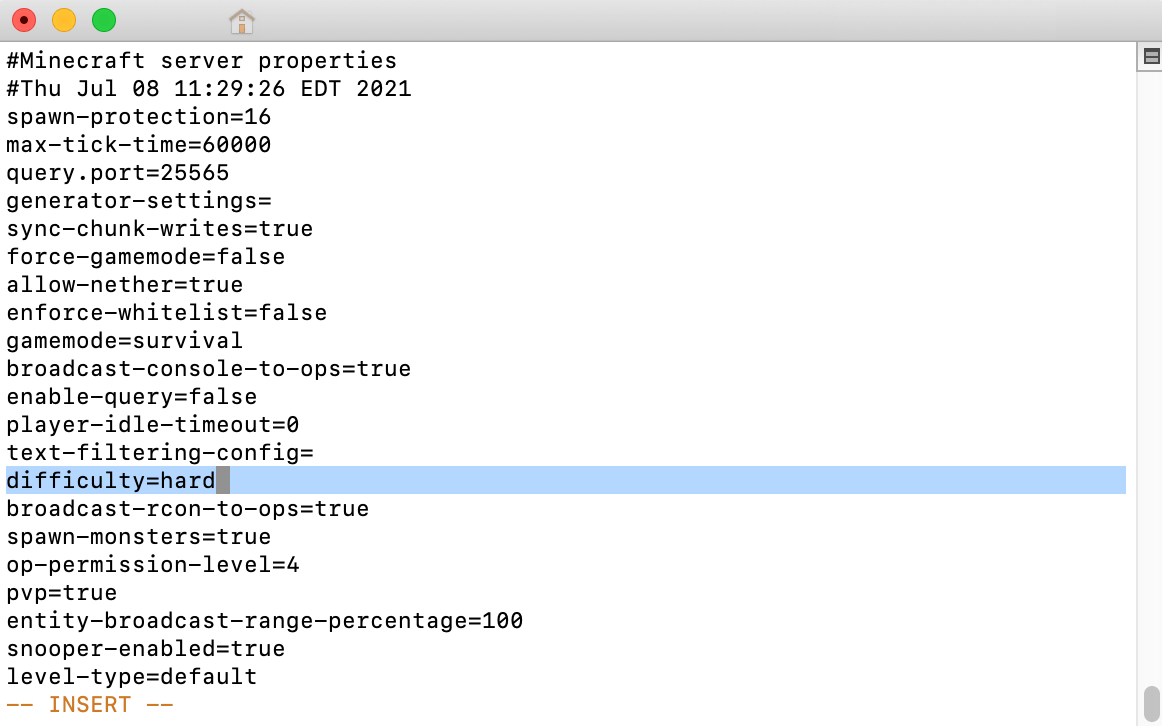Click on op-permission-level=4 line
Screen dimensions: 1162x726
(x=152, y=565)
